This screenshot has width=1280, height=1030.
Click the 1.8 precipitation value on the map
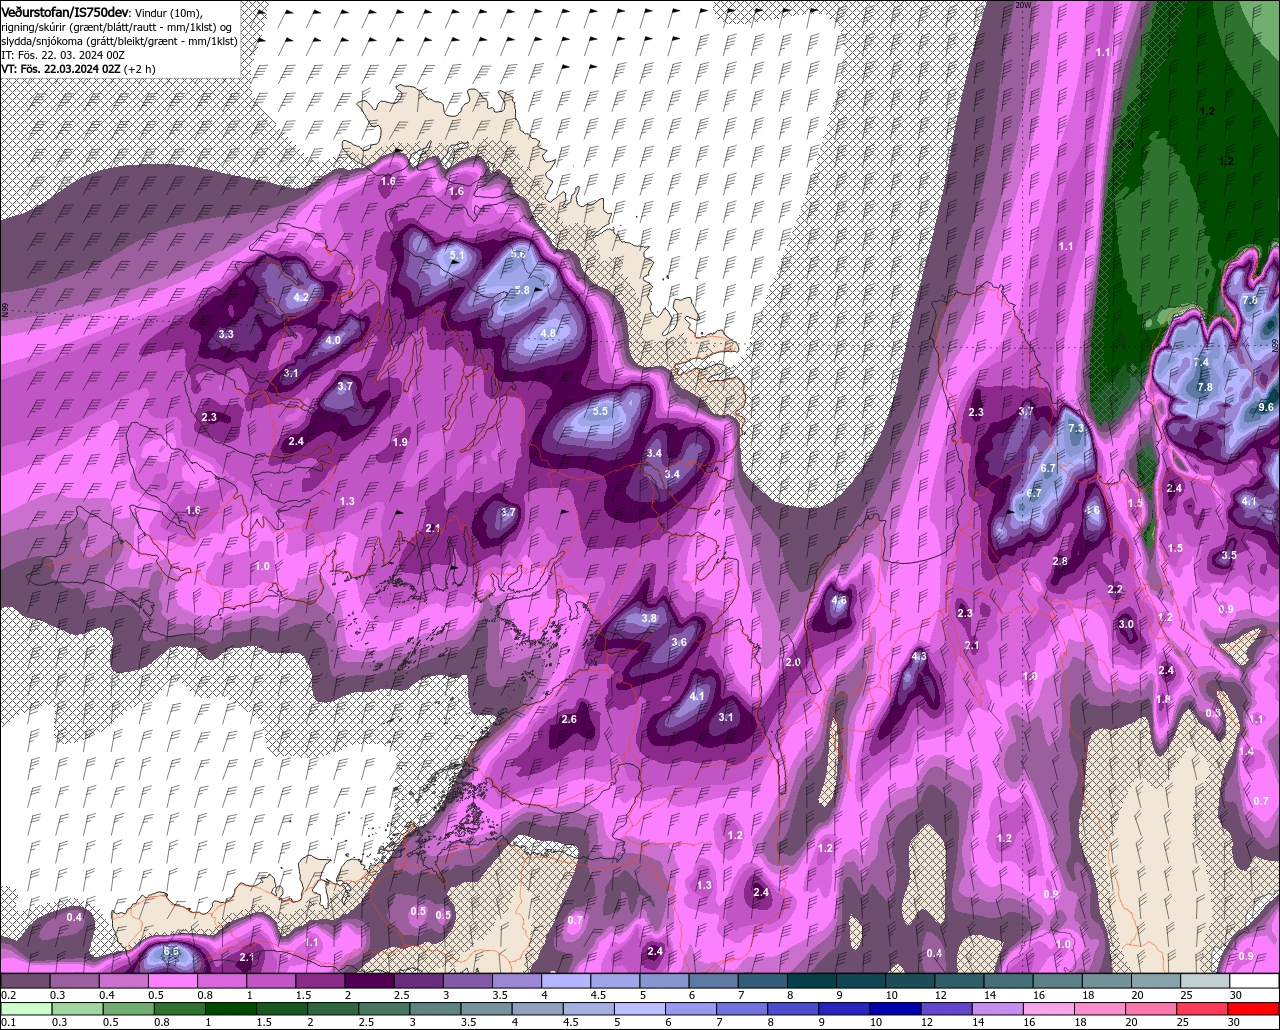(1163, 699)
